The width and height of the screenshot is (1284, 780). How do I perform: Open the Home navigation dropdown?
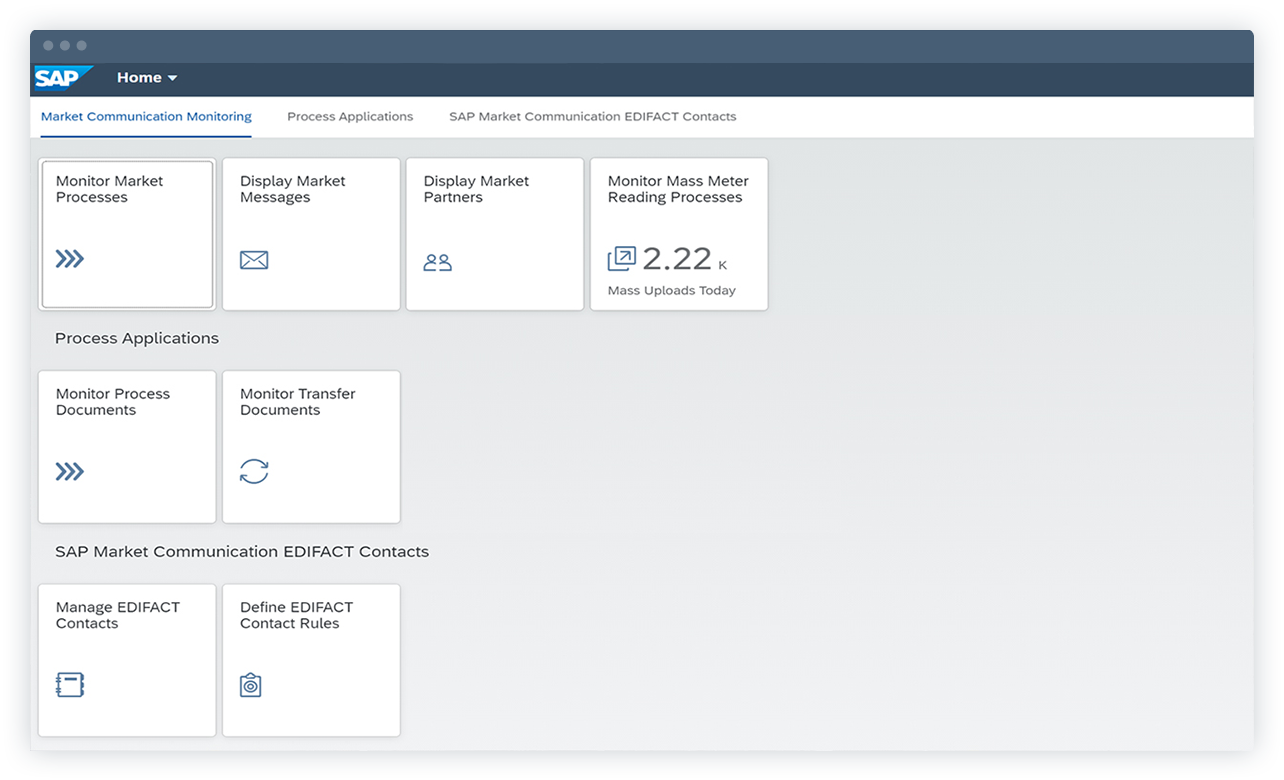point(146,77)
